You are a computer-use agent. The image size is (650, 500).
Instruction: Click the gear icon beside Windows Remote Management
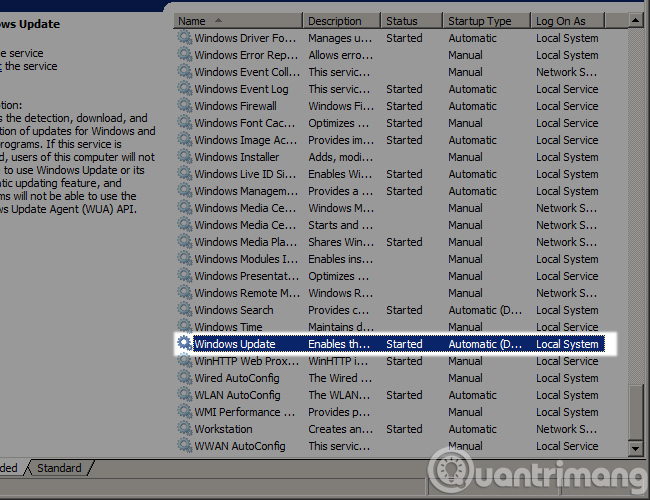pyautogui.click(x=184, y=293)
